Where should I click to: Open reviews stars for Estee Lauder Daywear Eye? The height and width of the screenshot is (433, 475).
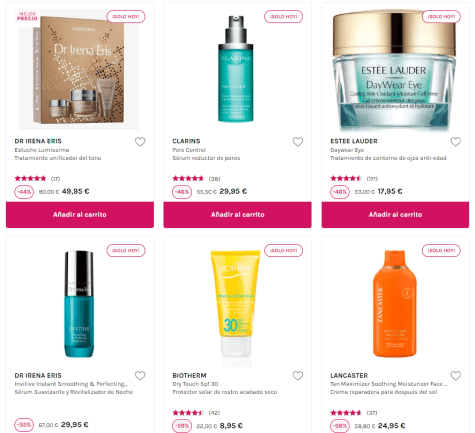coord(346,179)
